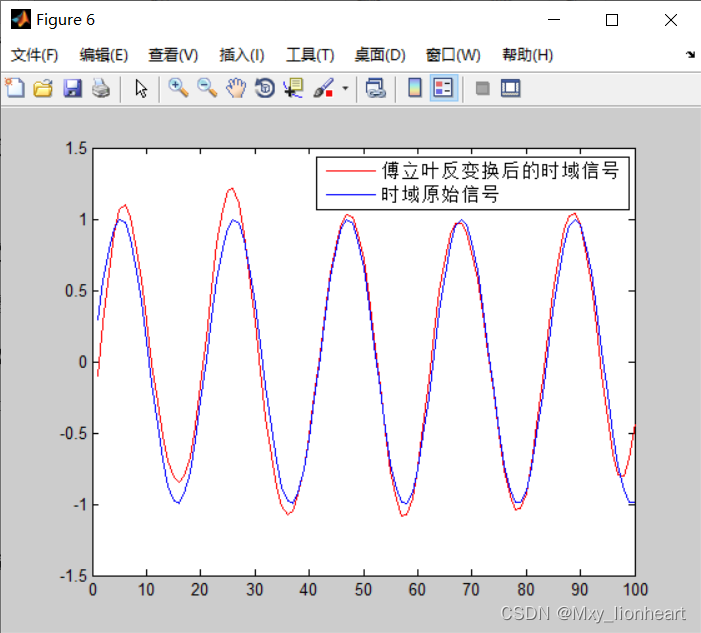
Task: Activate the Zoom In tool
Action: [178, 88]
